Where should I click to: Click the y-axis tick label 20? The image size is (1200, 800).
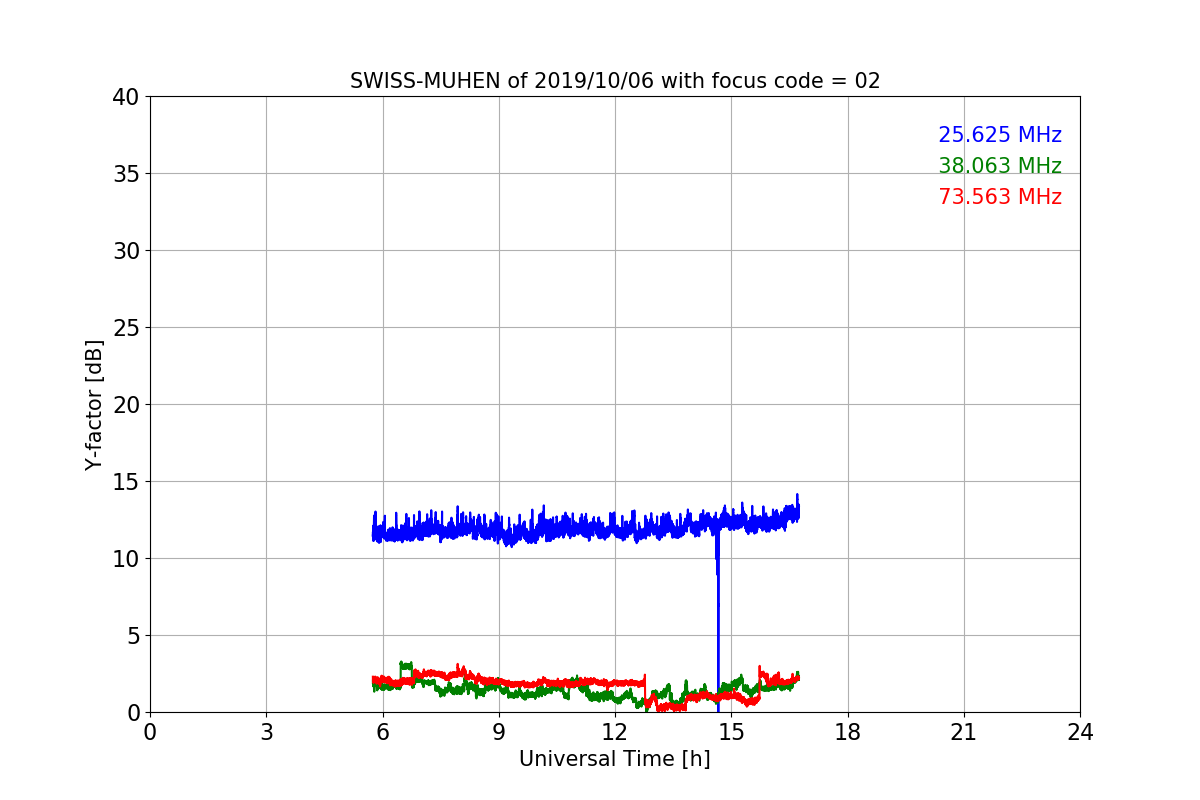pos(125,405)
